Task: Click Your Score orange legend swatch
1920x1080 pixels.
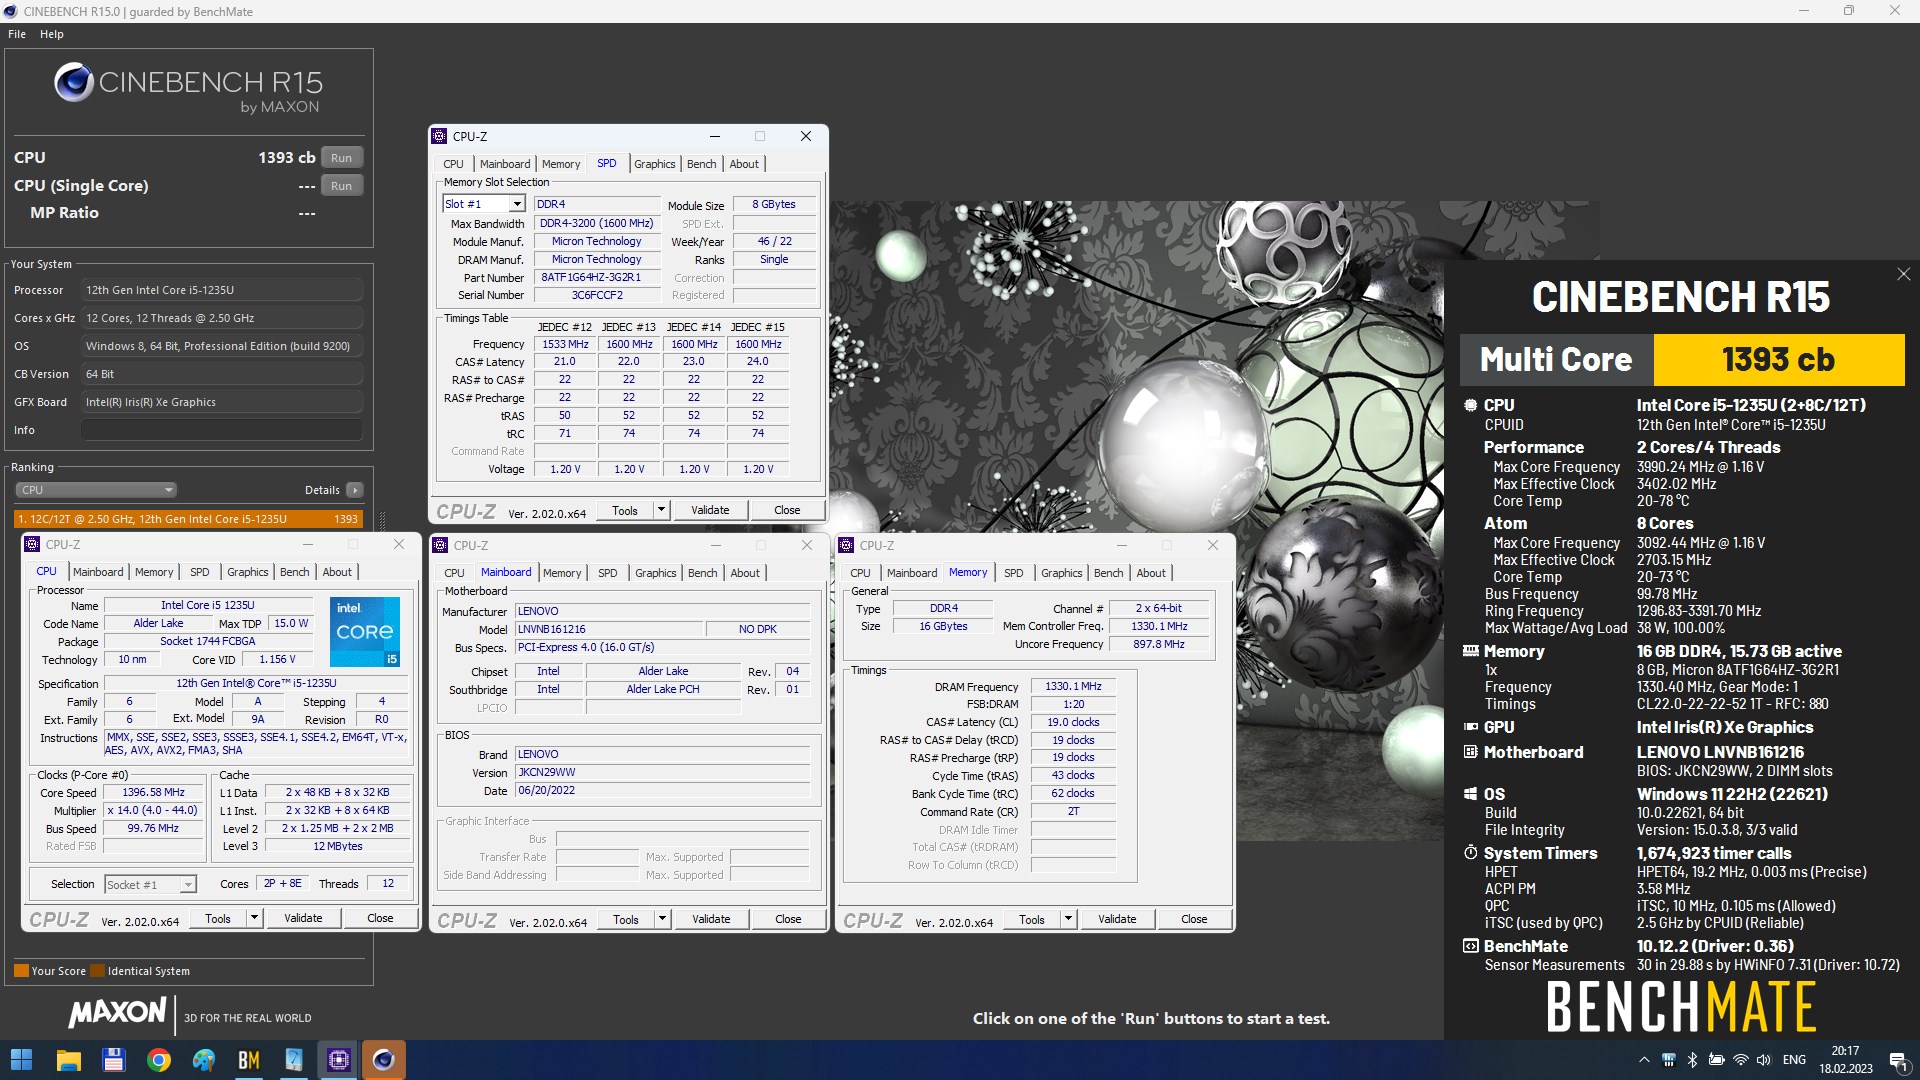Action: point(21,971)
